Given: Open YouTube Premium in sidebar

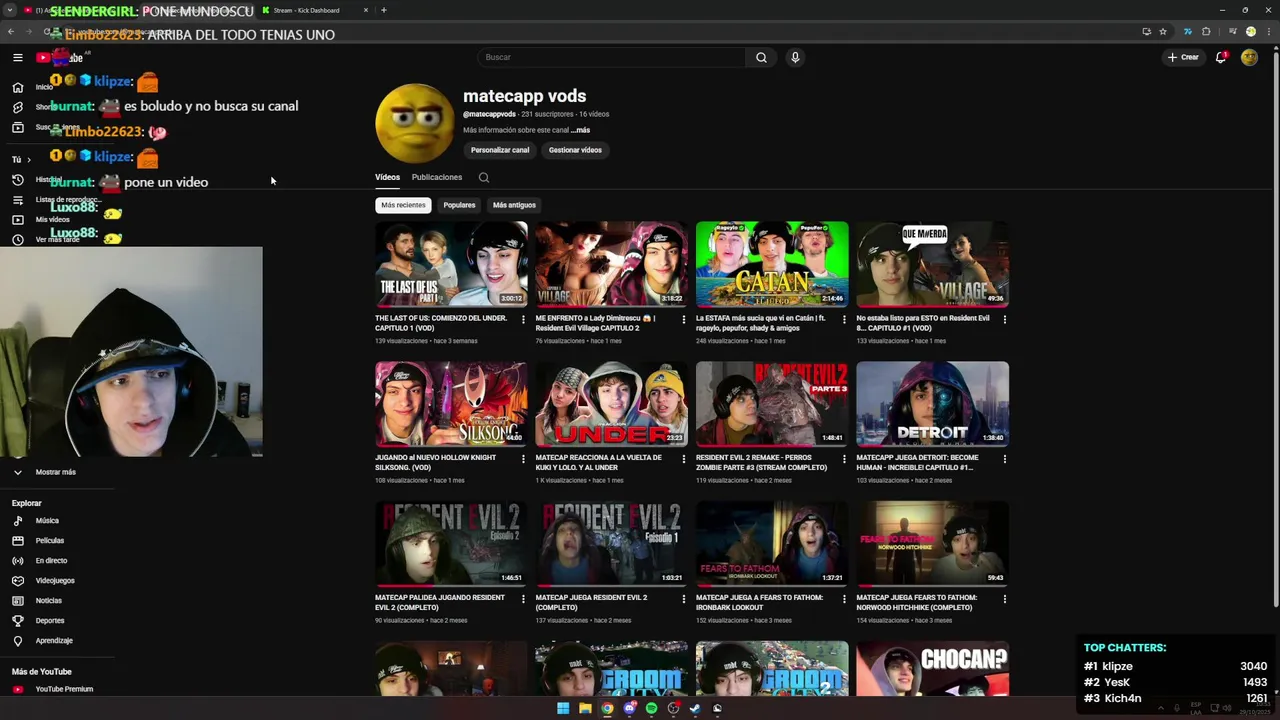Looking at the screenshot, I should point(64,689).
